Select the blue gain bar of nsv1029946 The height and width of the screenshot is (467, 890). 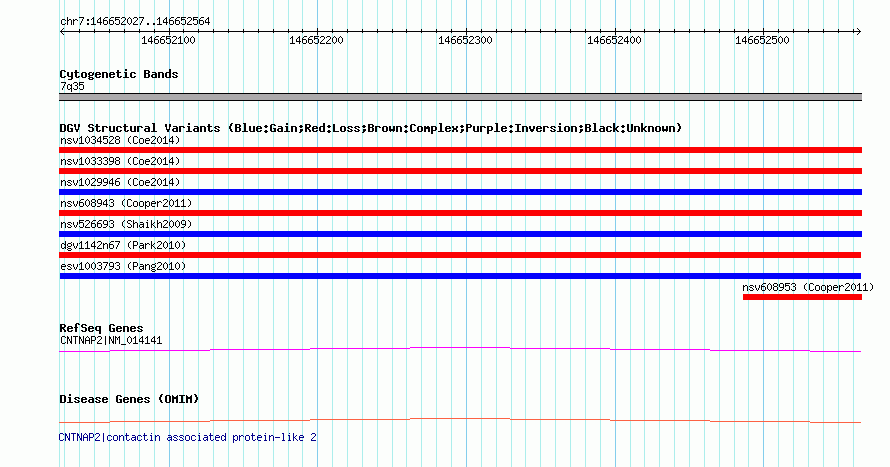[460, 192]
